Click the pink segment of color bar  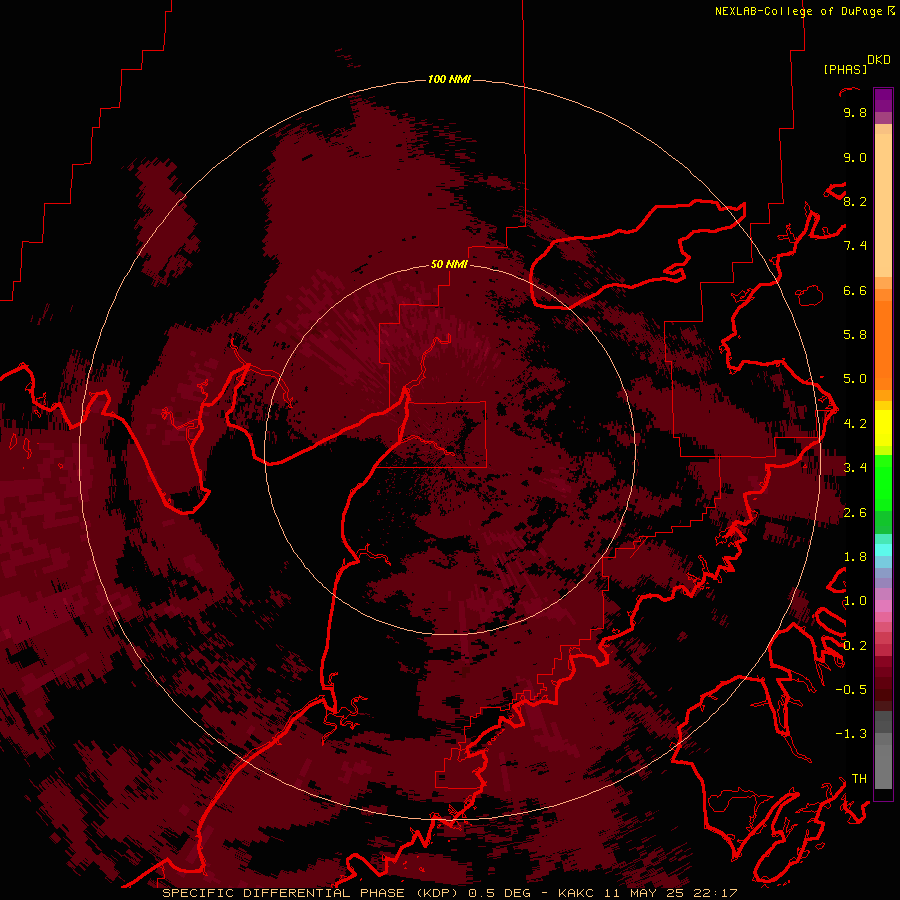tap(883, 605)
